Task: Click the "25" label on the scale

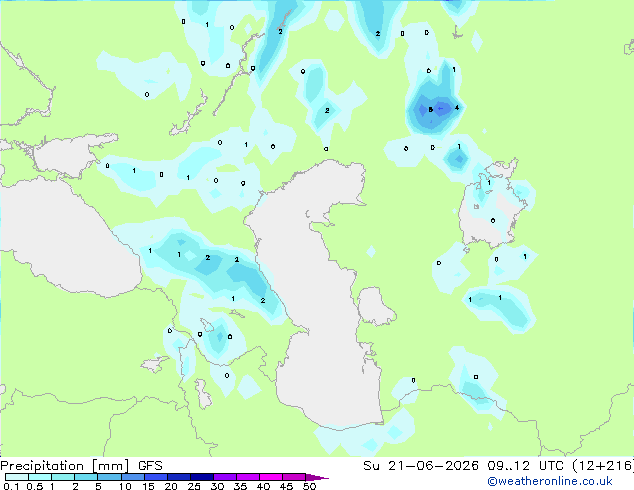Action: click(194, 486)
